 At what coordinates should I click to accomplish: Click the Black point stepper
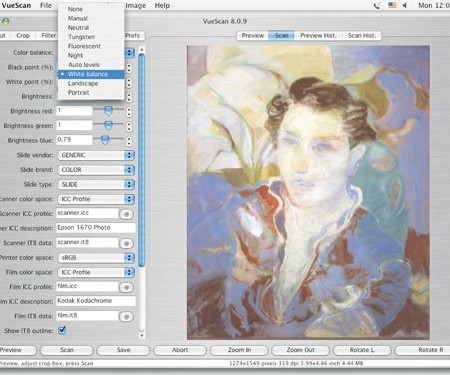[x=129, y=68]
